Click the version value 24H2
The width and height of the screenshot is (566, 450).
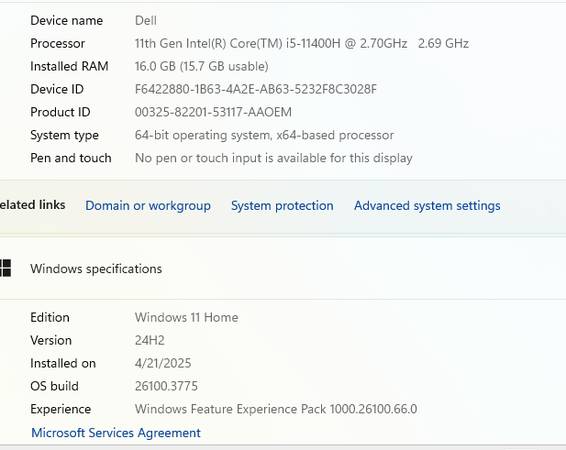tap(149, 340)
